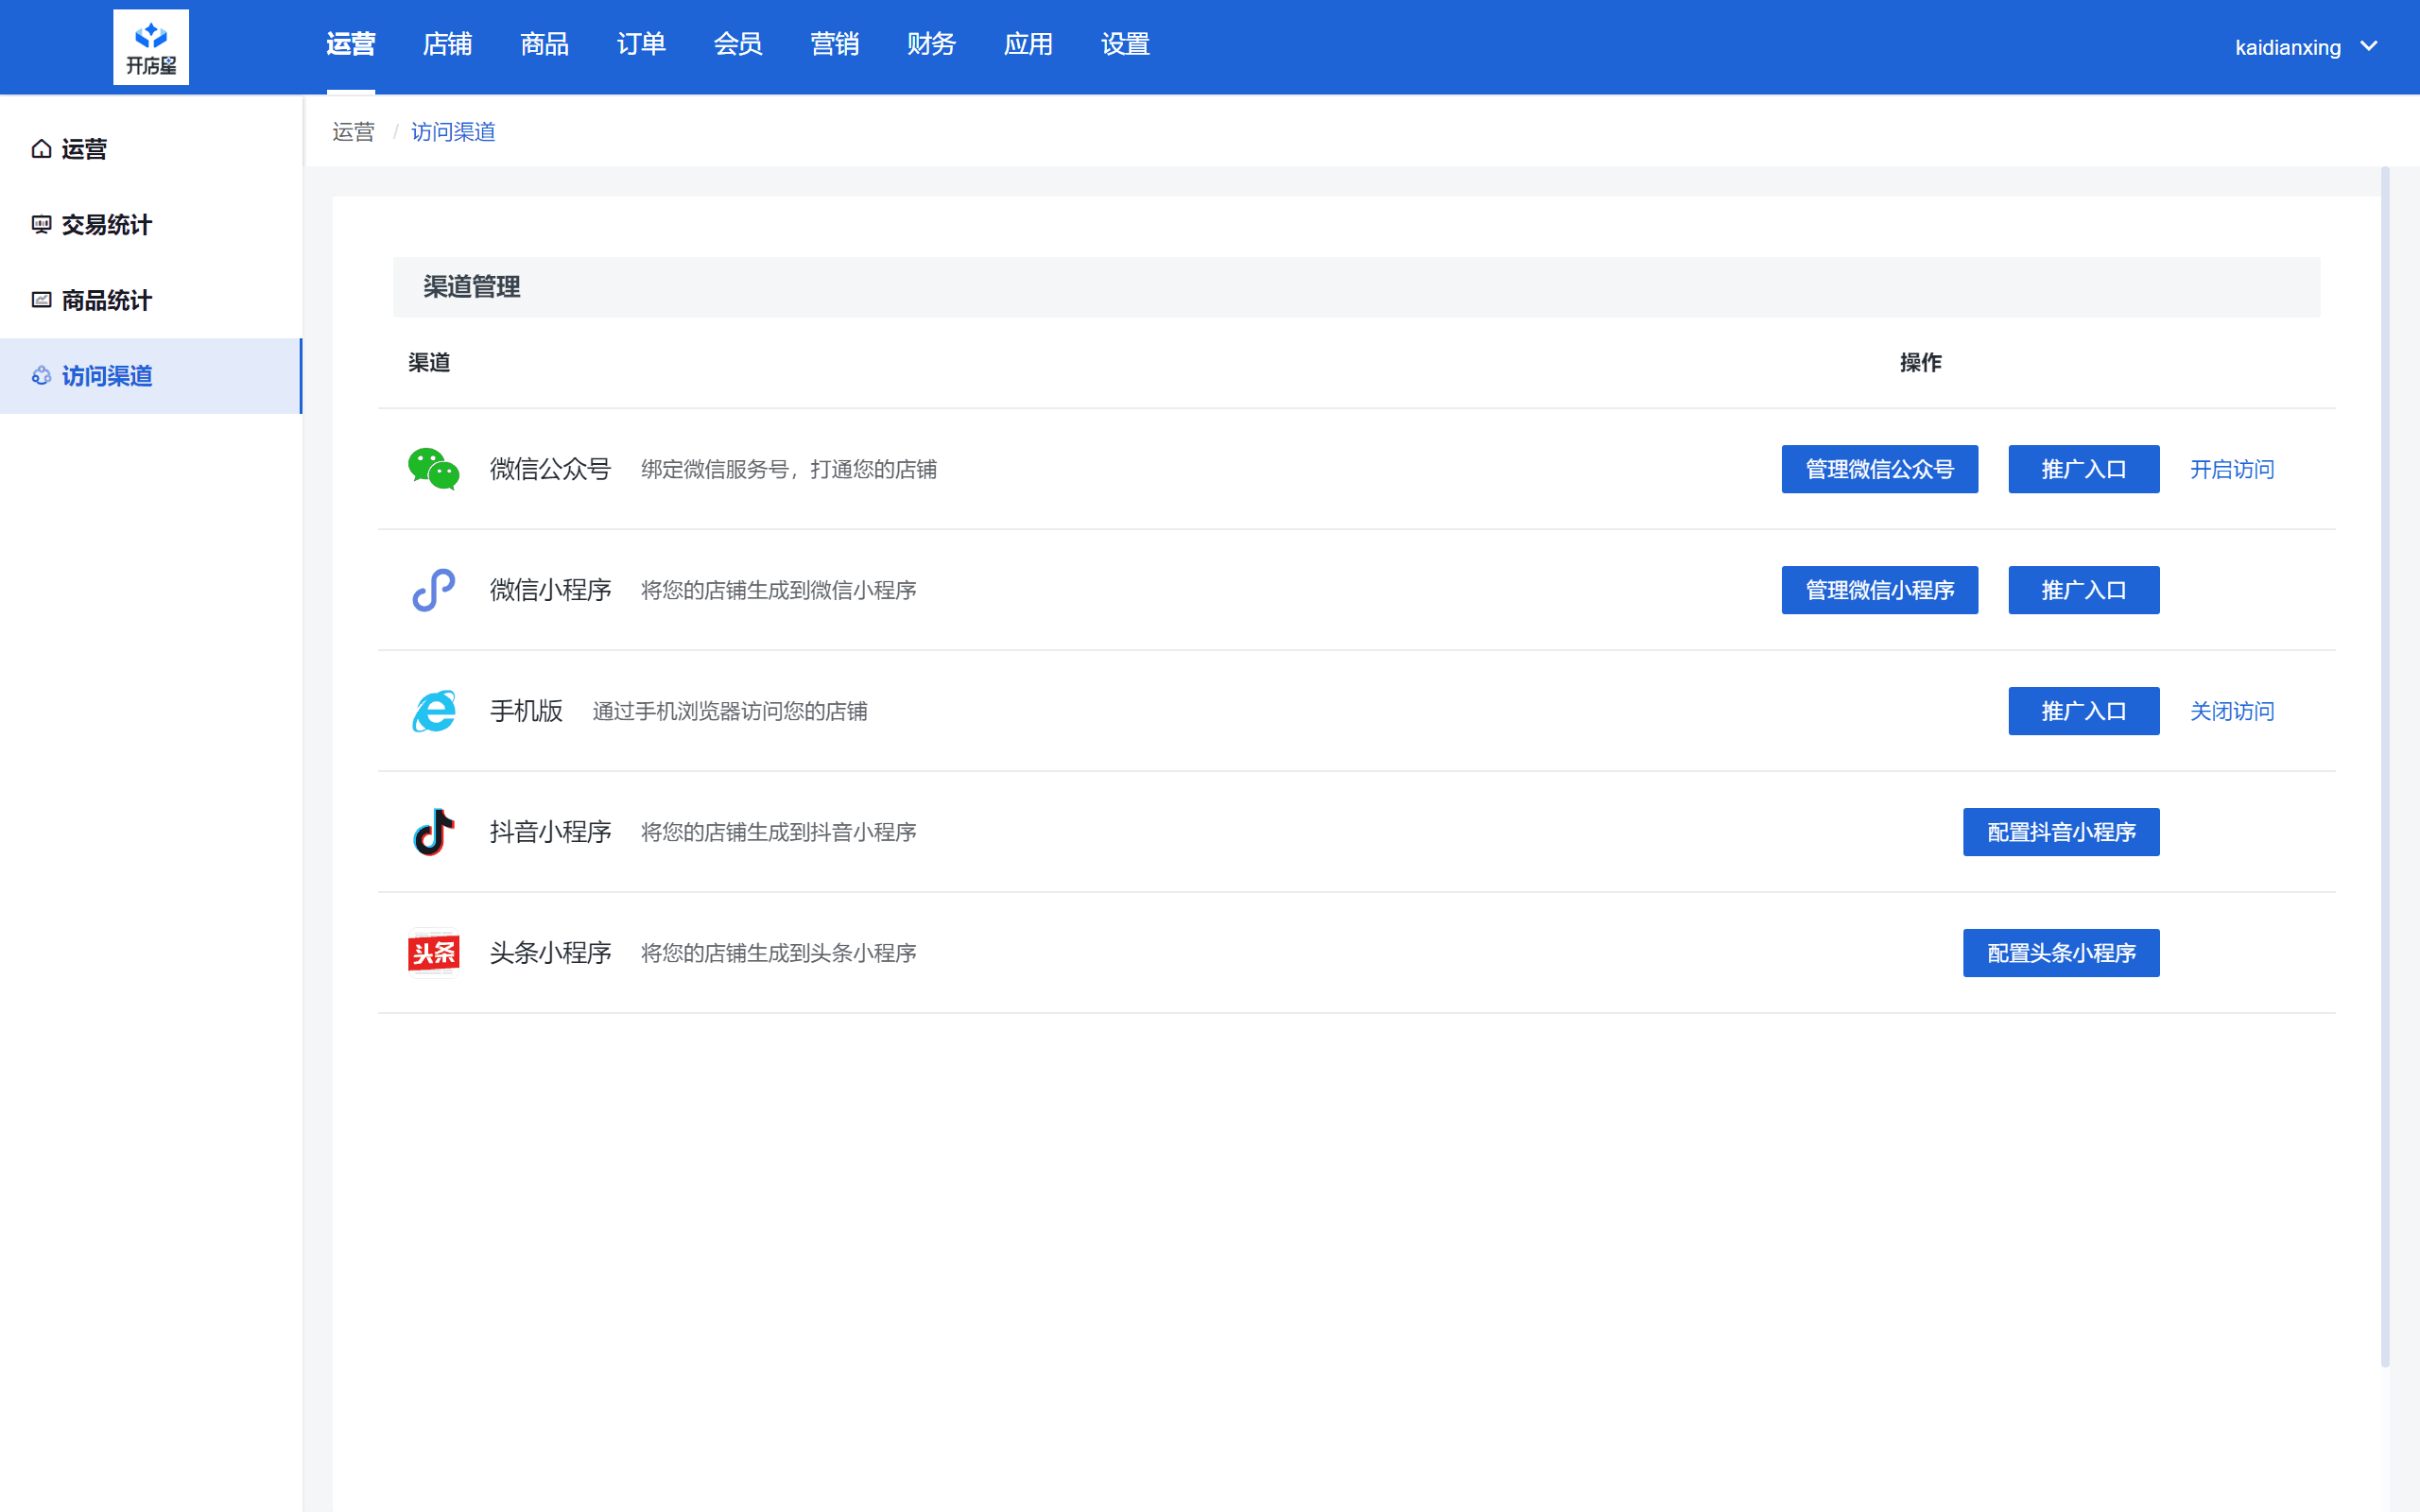
Task: Click the 商品统计 sidebar icon
Action: (x=40, y=298)
